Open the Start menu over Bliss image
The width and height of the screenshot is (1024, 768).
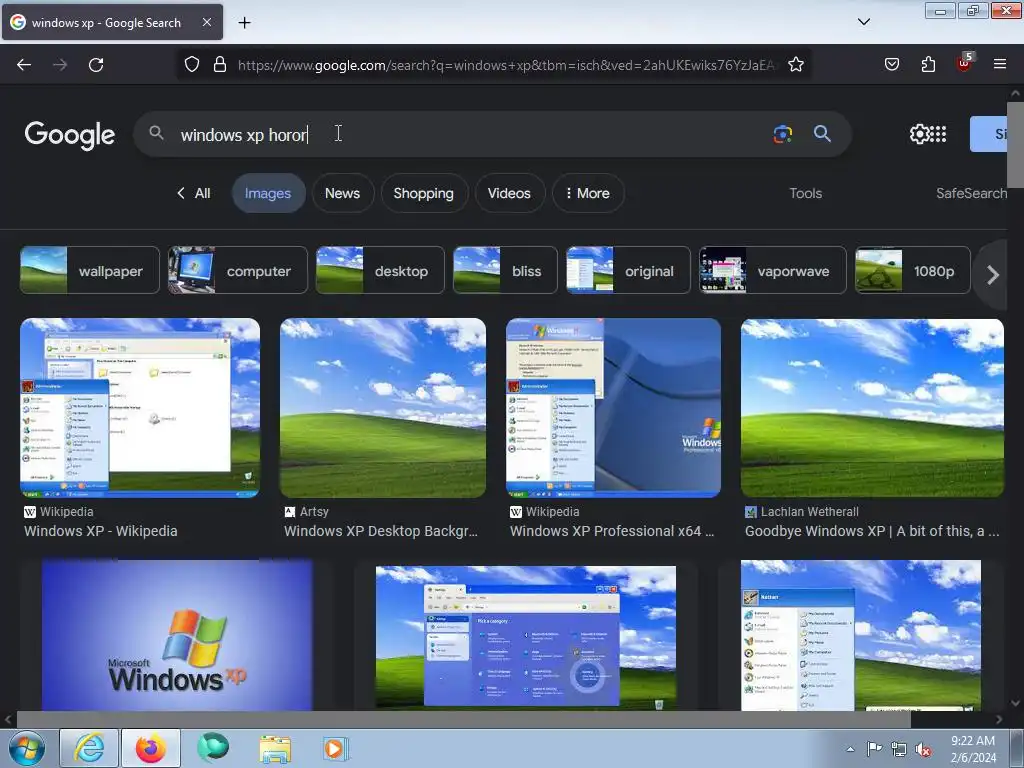861,635
